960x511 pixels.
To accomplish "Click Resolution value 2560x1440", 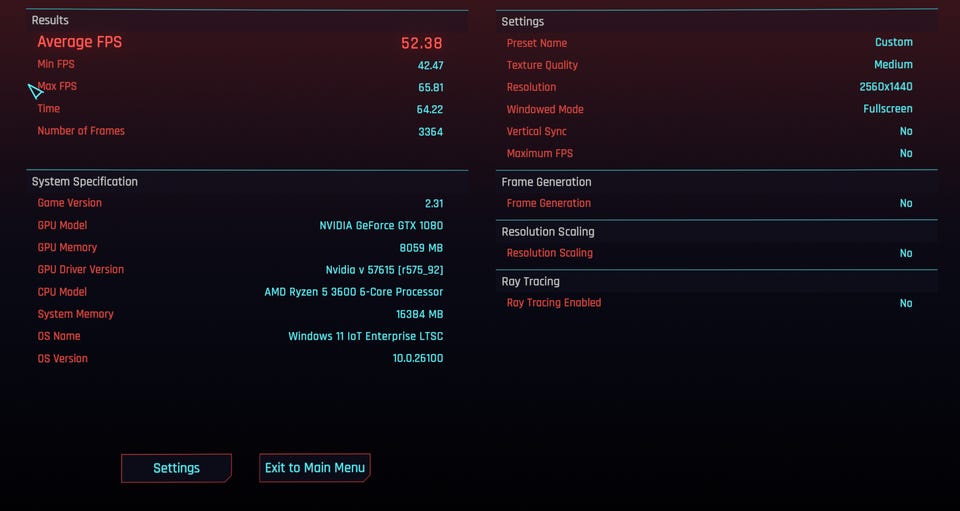I will click(886, 87).
